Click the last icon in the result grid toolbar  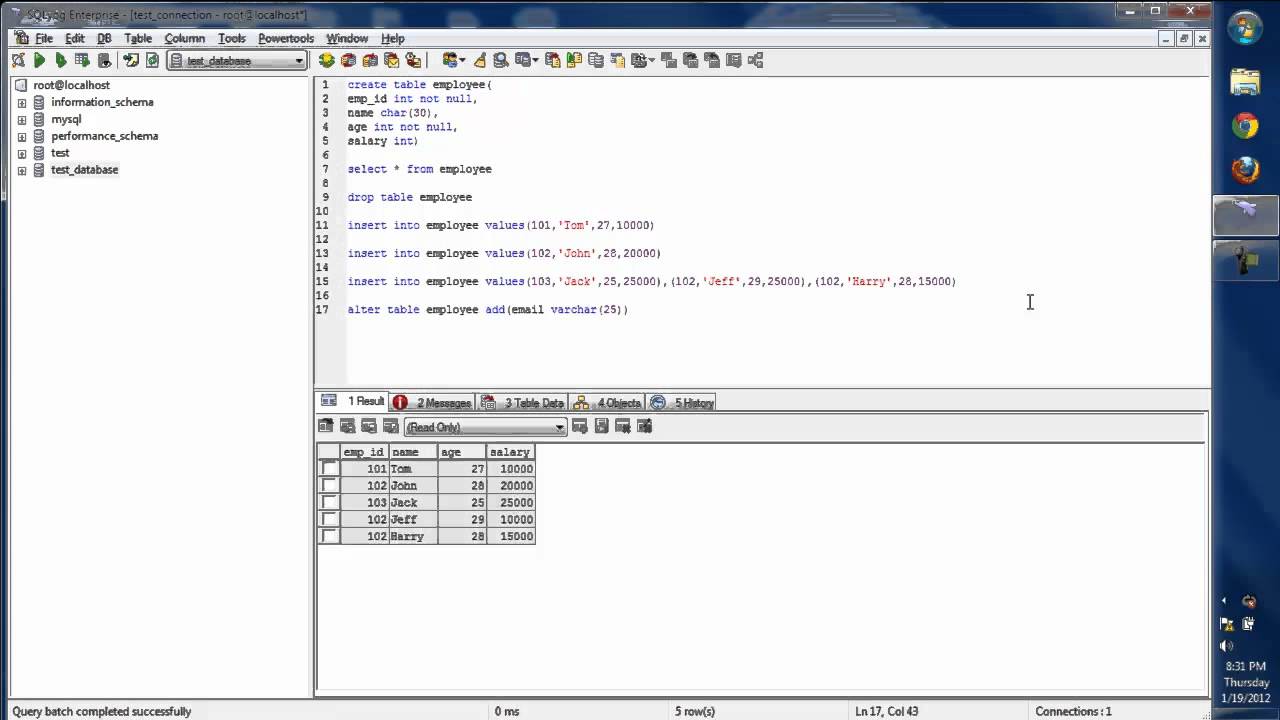coord(644,426)
